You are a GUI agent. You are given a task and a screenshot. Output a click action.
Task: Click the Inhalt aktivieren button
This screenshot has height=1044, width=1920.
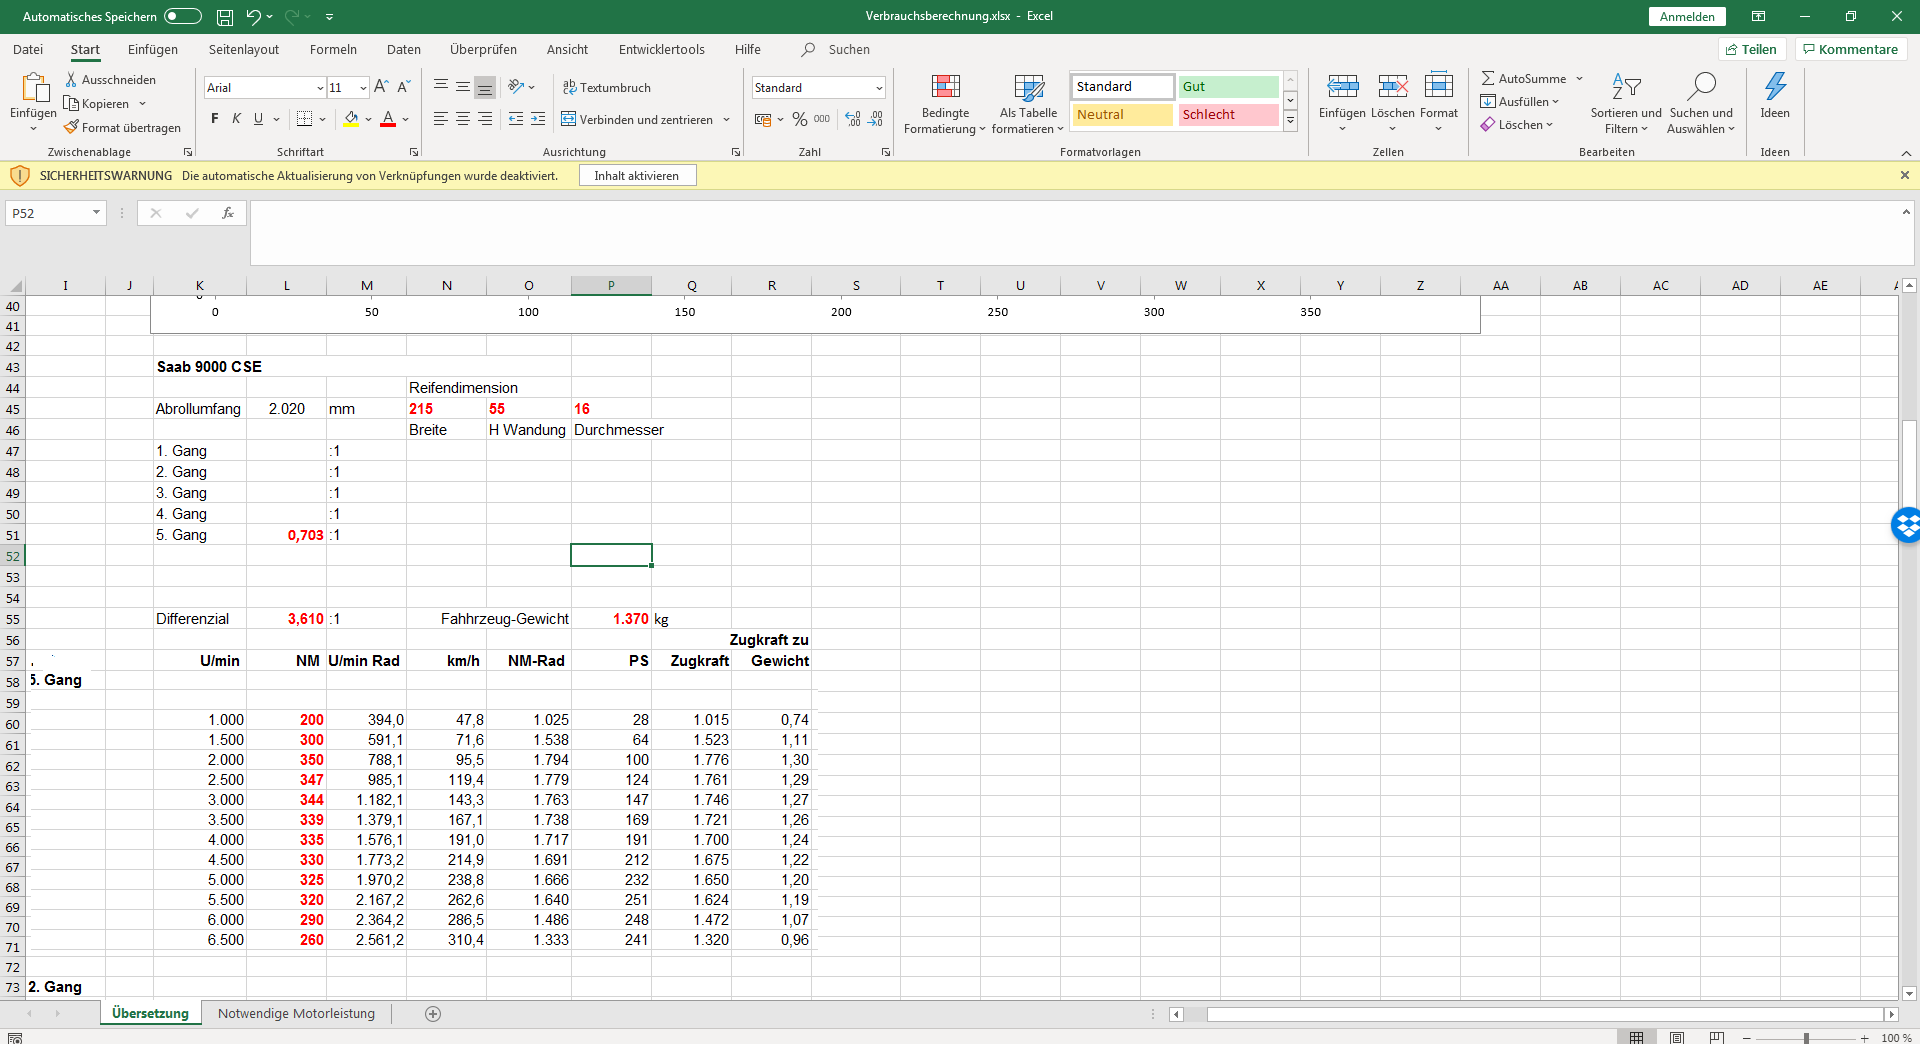pyautogui.click(x=637, y=176)
